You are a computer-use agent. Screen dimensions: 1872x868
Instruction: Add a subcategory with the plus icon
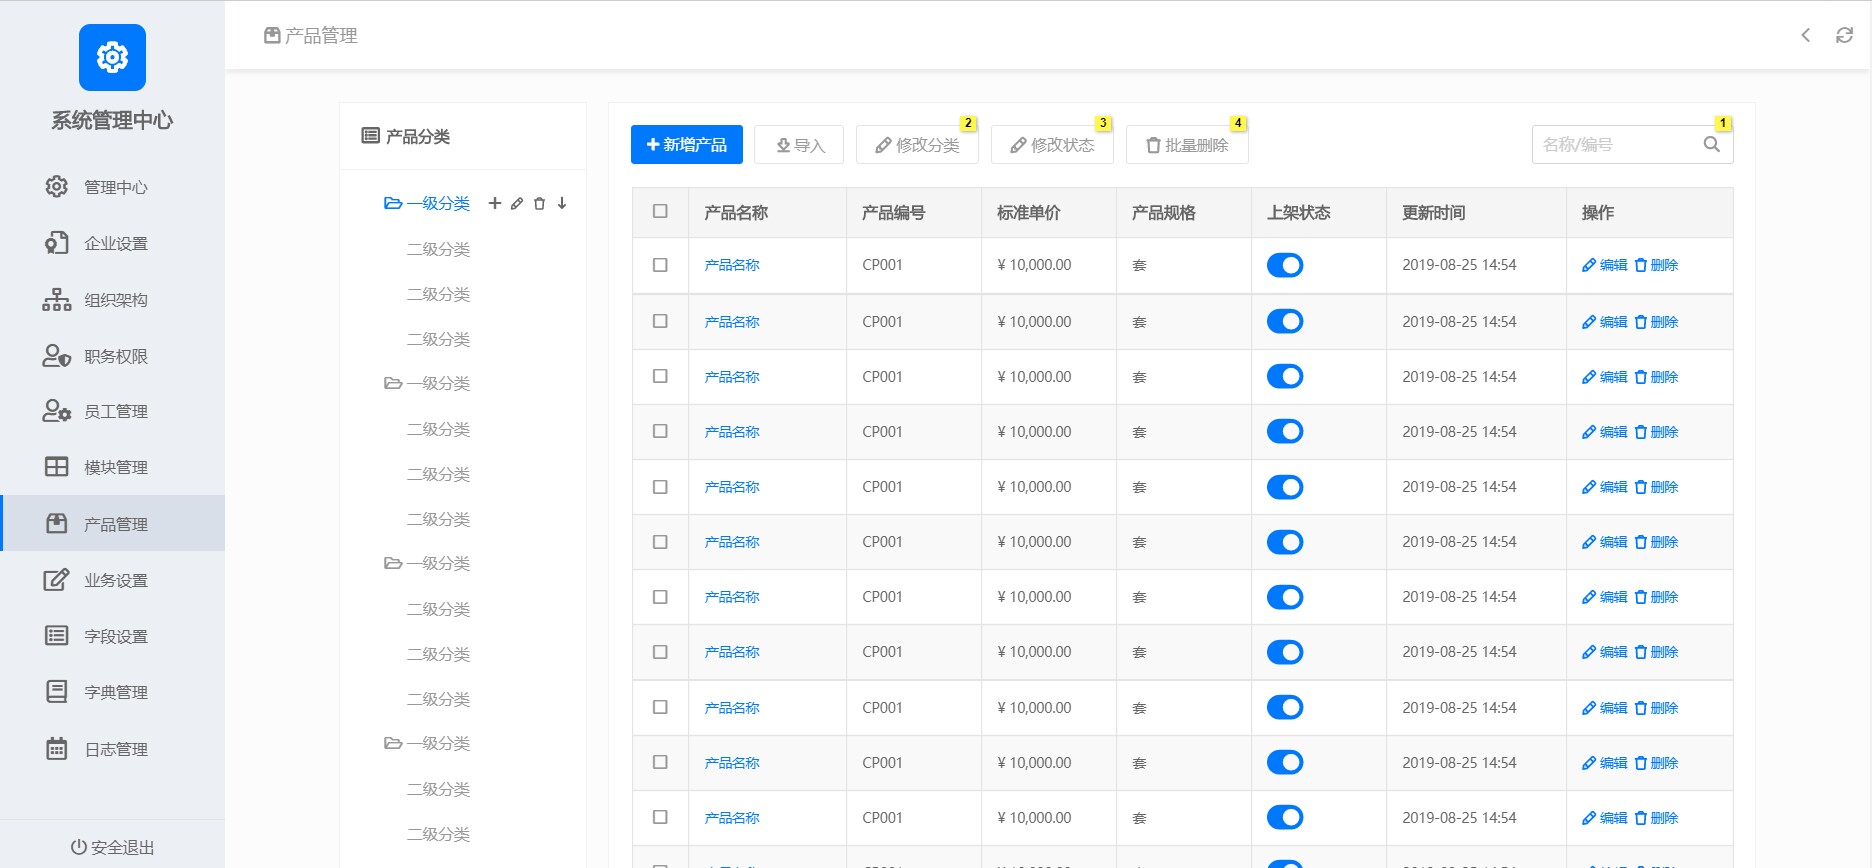pyautogui.click(x=494, y=203)
